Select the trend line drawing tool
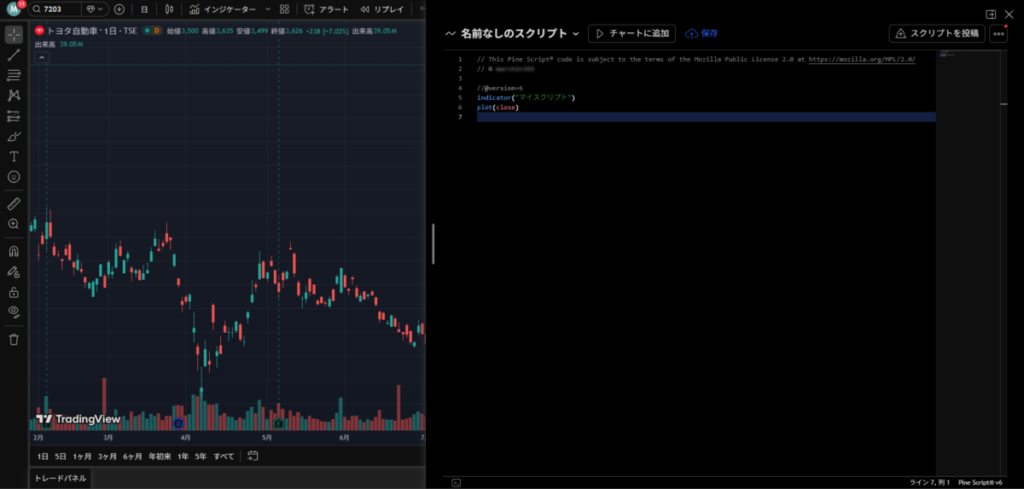This screenshot has width=1024, height=489. tap(14, 55)
